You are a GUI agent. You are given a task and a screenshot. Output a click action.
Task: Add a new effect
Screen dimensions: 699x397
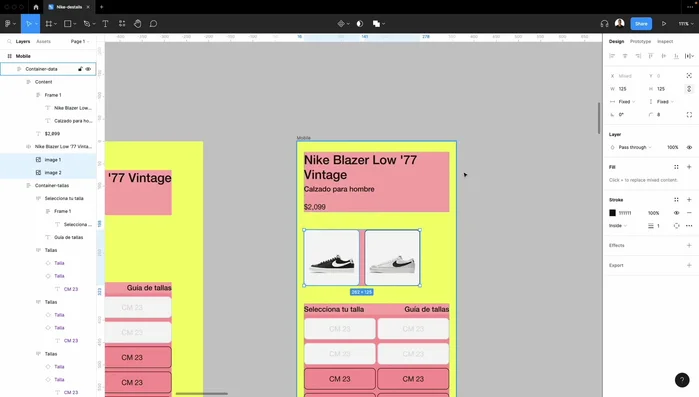(x=689, y=246)
